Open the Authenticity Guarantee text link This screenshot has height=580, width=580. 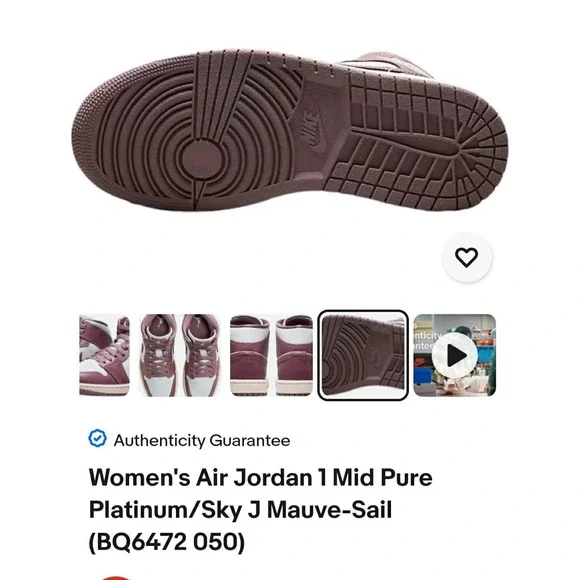click(x=202, y=441)
